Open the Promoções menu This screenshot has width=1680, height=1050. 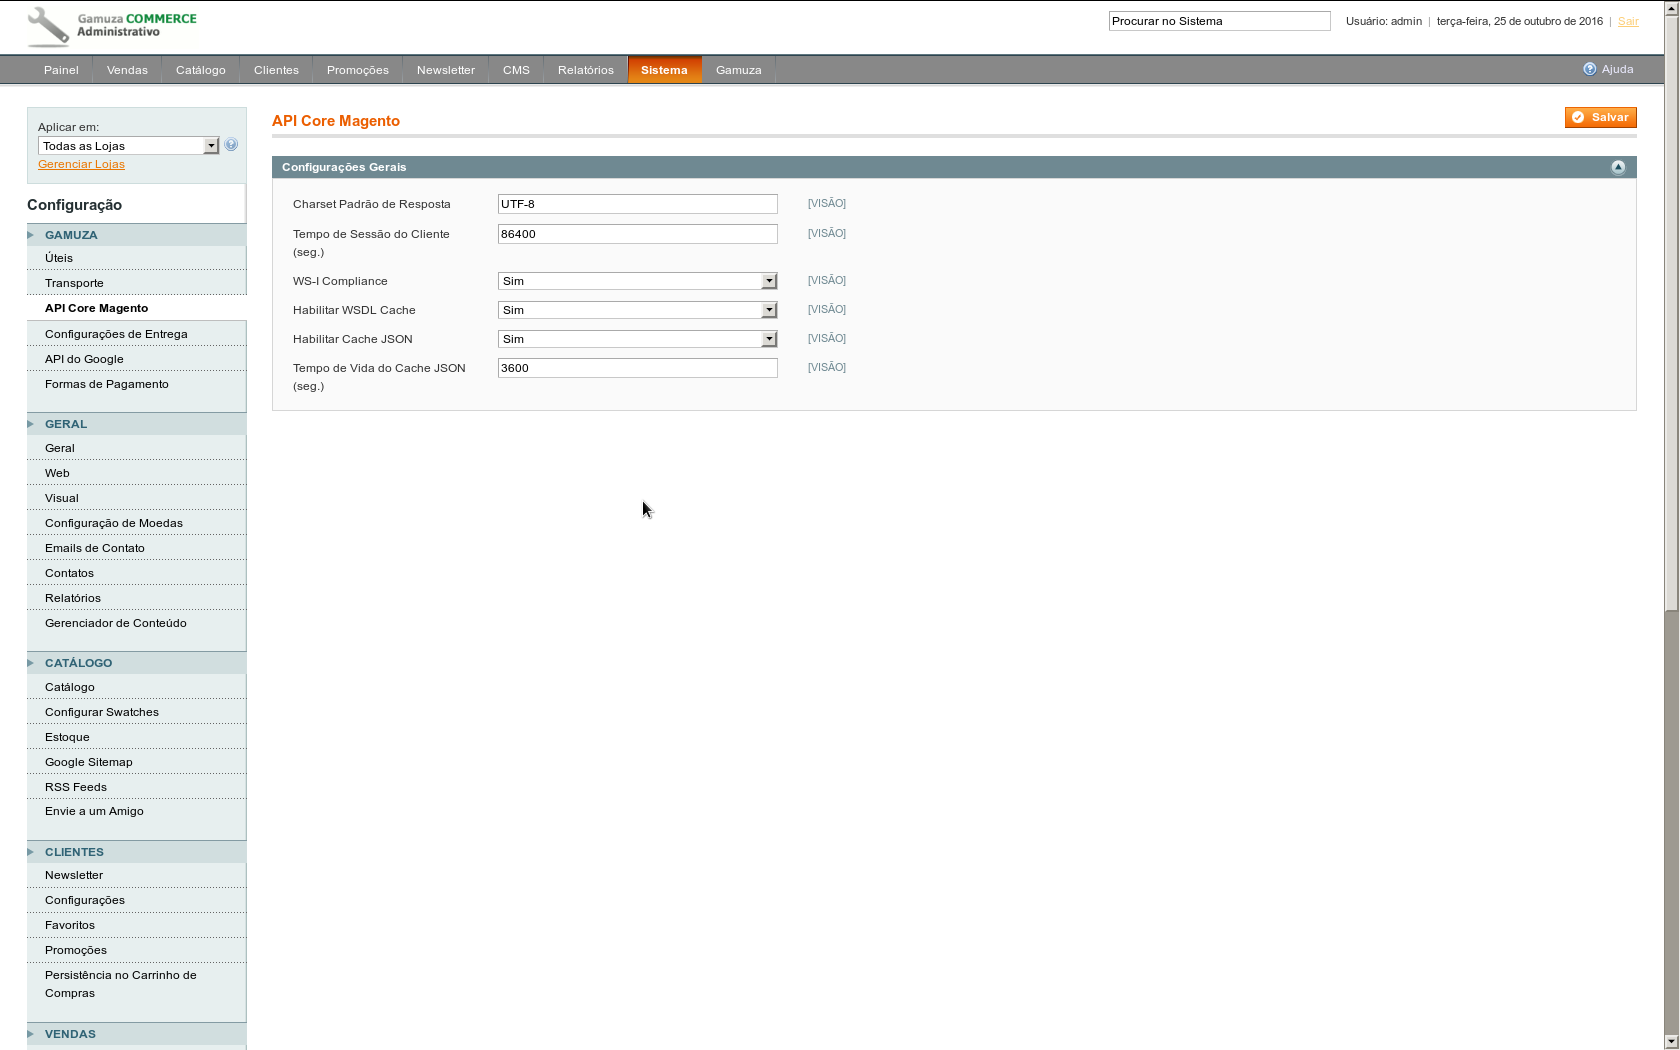(x=357, y=69)
